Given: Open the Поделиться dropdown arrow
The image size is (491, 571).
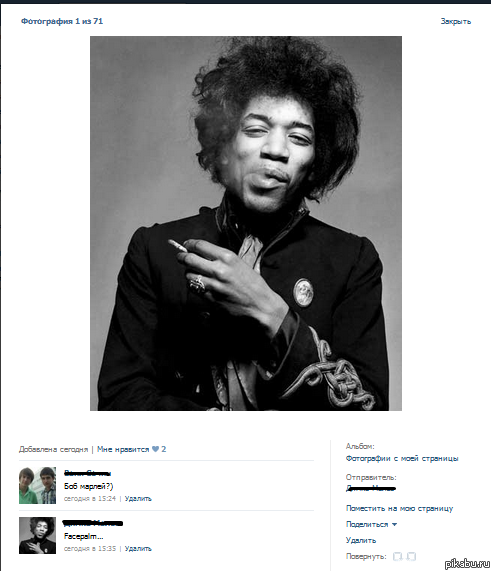Looking at the screenshot, I should click(x=394, y=525).
